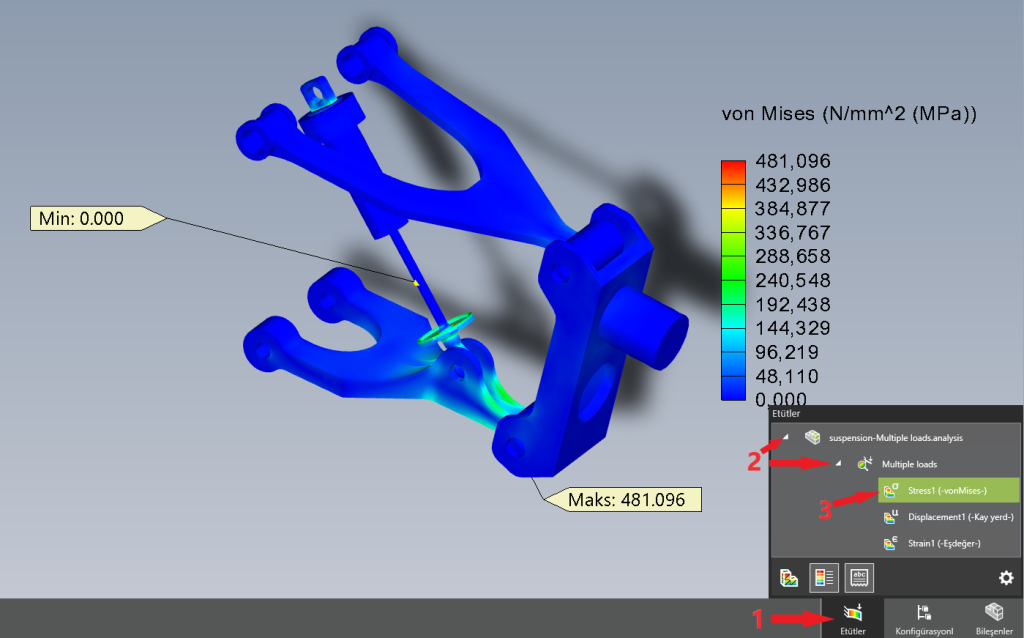Open the Displacement1 result plot
This screenshot has width=1024, height=638.
pos(960,517)
